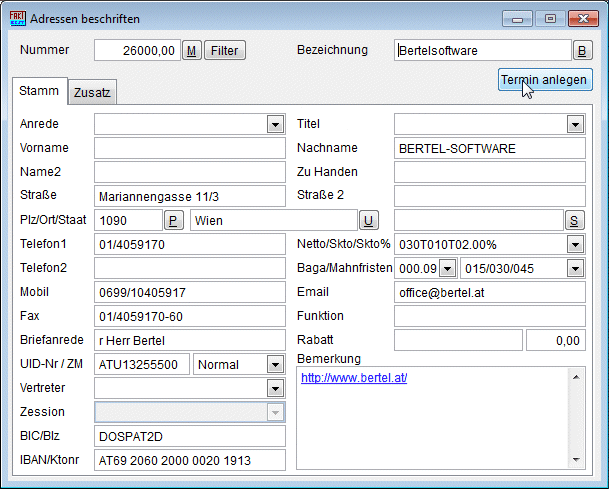This screenshot has height=489, width=609.
Task: Click the Bezeichnung field with Bertelsoftware
Action: [x=483, y=50]
